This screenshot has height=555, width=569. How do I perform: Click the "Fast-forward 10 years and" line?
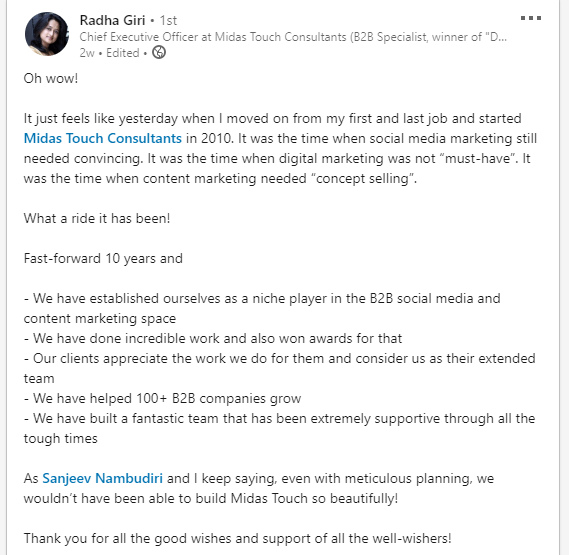pos(103,258)
